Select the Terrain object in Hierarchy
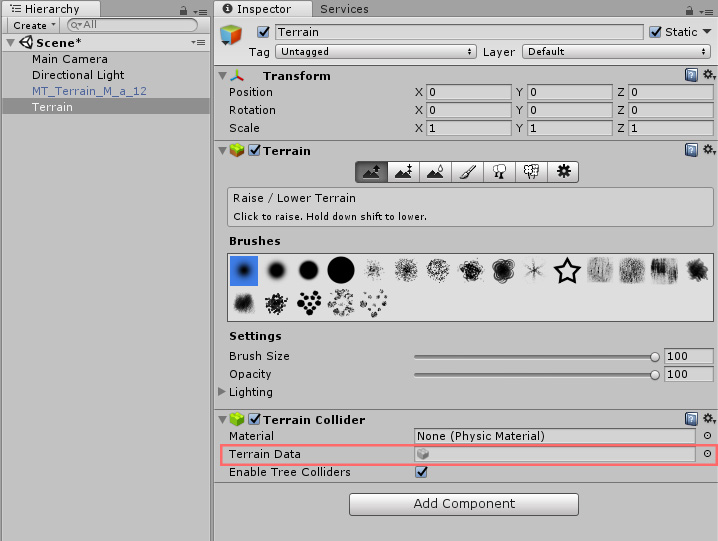 click(106, 107)
